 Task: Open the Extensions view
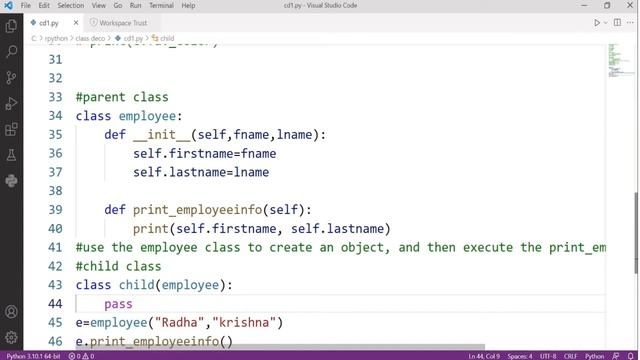pyautogui.click(x=11, y=129)
